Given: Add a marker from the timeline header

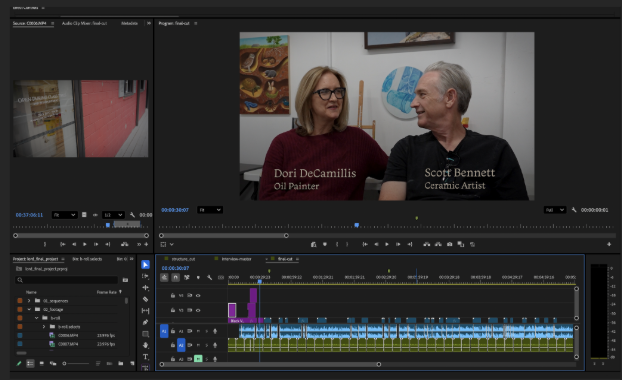Looking at the screenshot, I should (x=198, y=278).
